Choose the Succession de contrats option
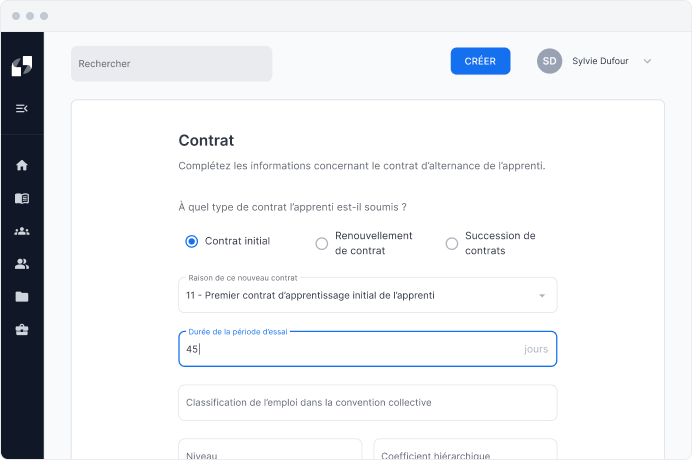This screenshot has height=460, width=692. [x=452, y=243]
